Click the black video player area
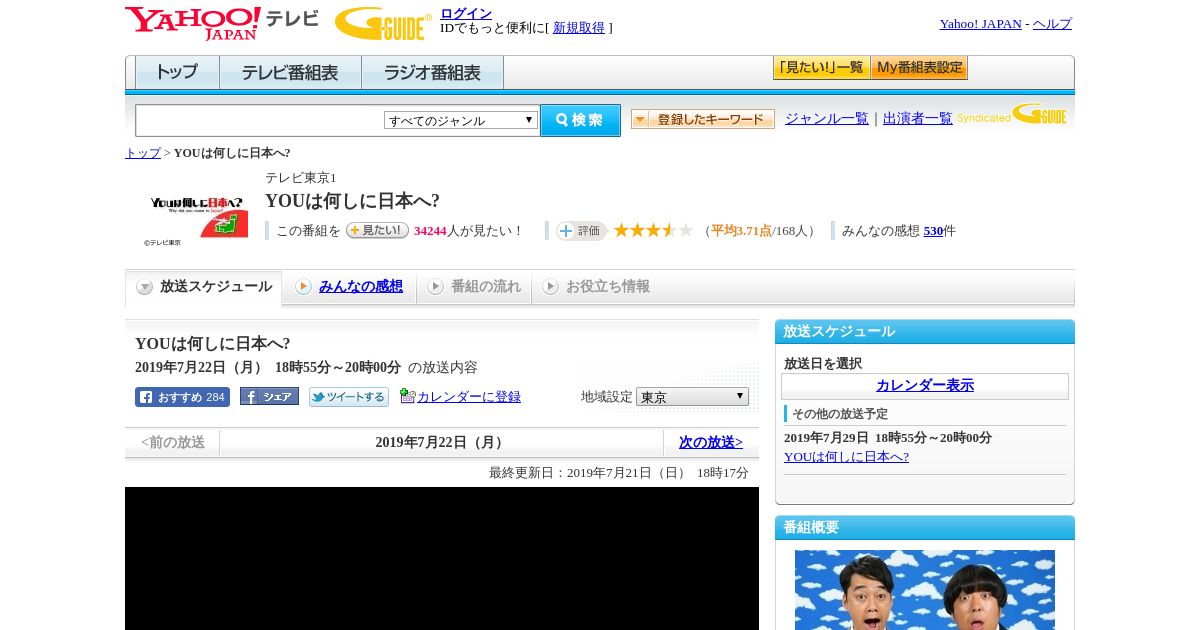Screen dimensions: 1200x630 click(x=442, y=558)
